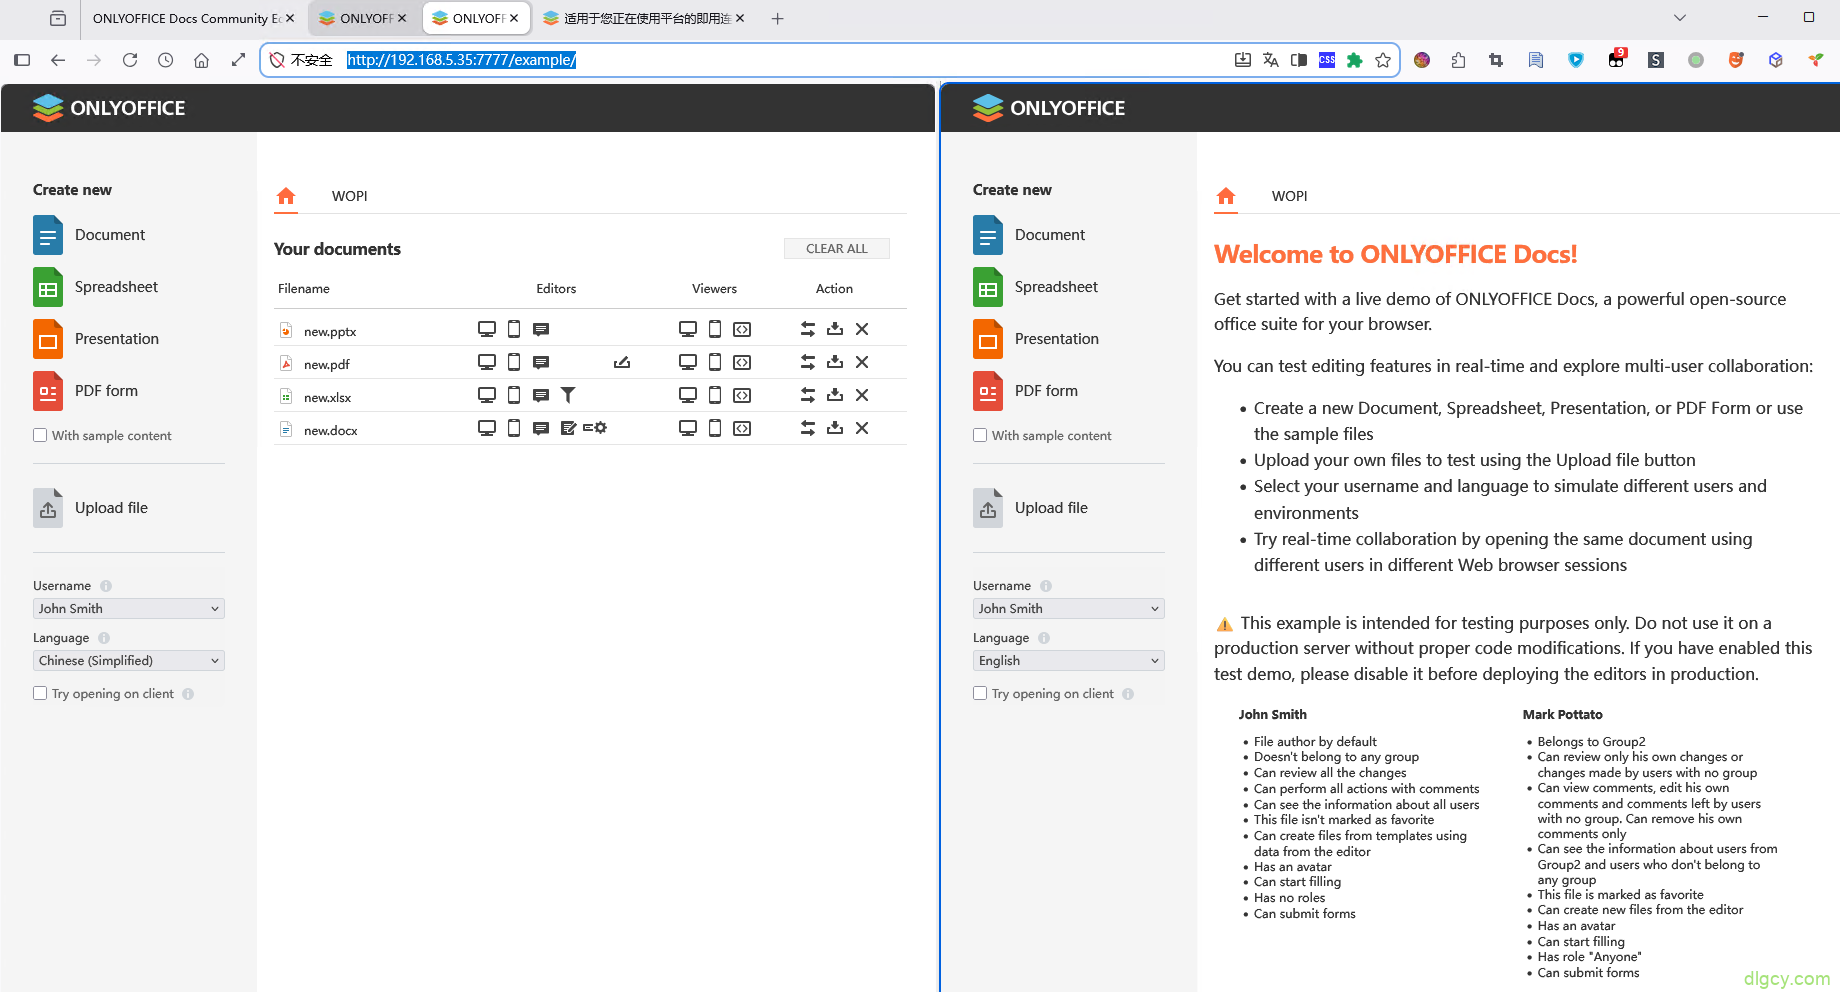This screenshot has width=1840, height=992.
Task: Create new Document in left pane
Action: (89, 235)
